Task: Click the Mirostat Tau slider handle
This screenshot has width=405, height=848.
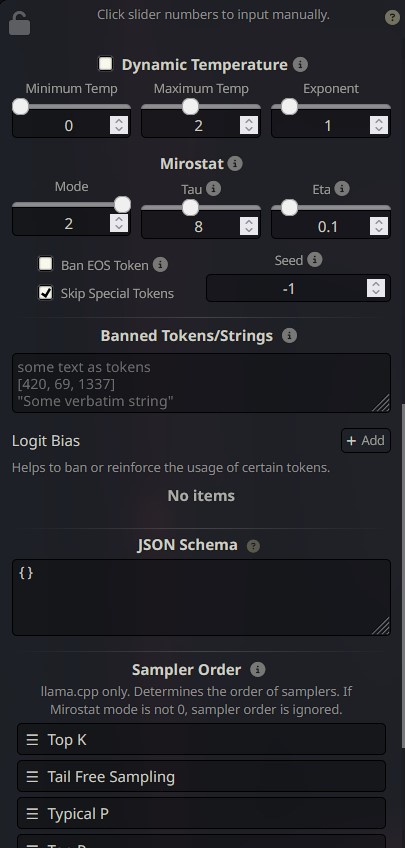Action: tap(190, 208)
